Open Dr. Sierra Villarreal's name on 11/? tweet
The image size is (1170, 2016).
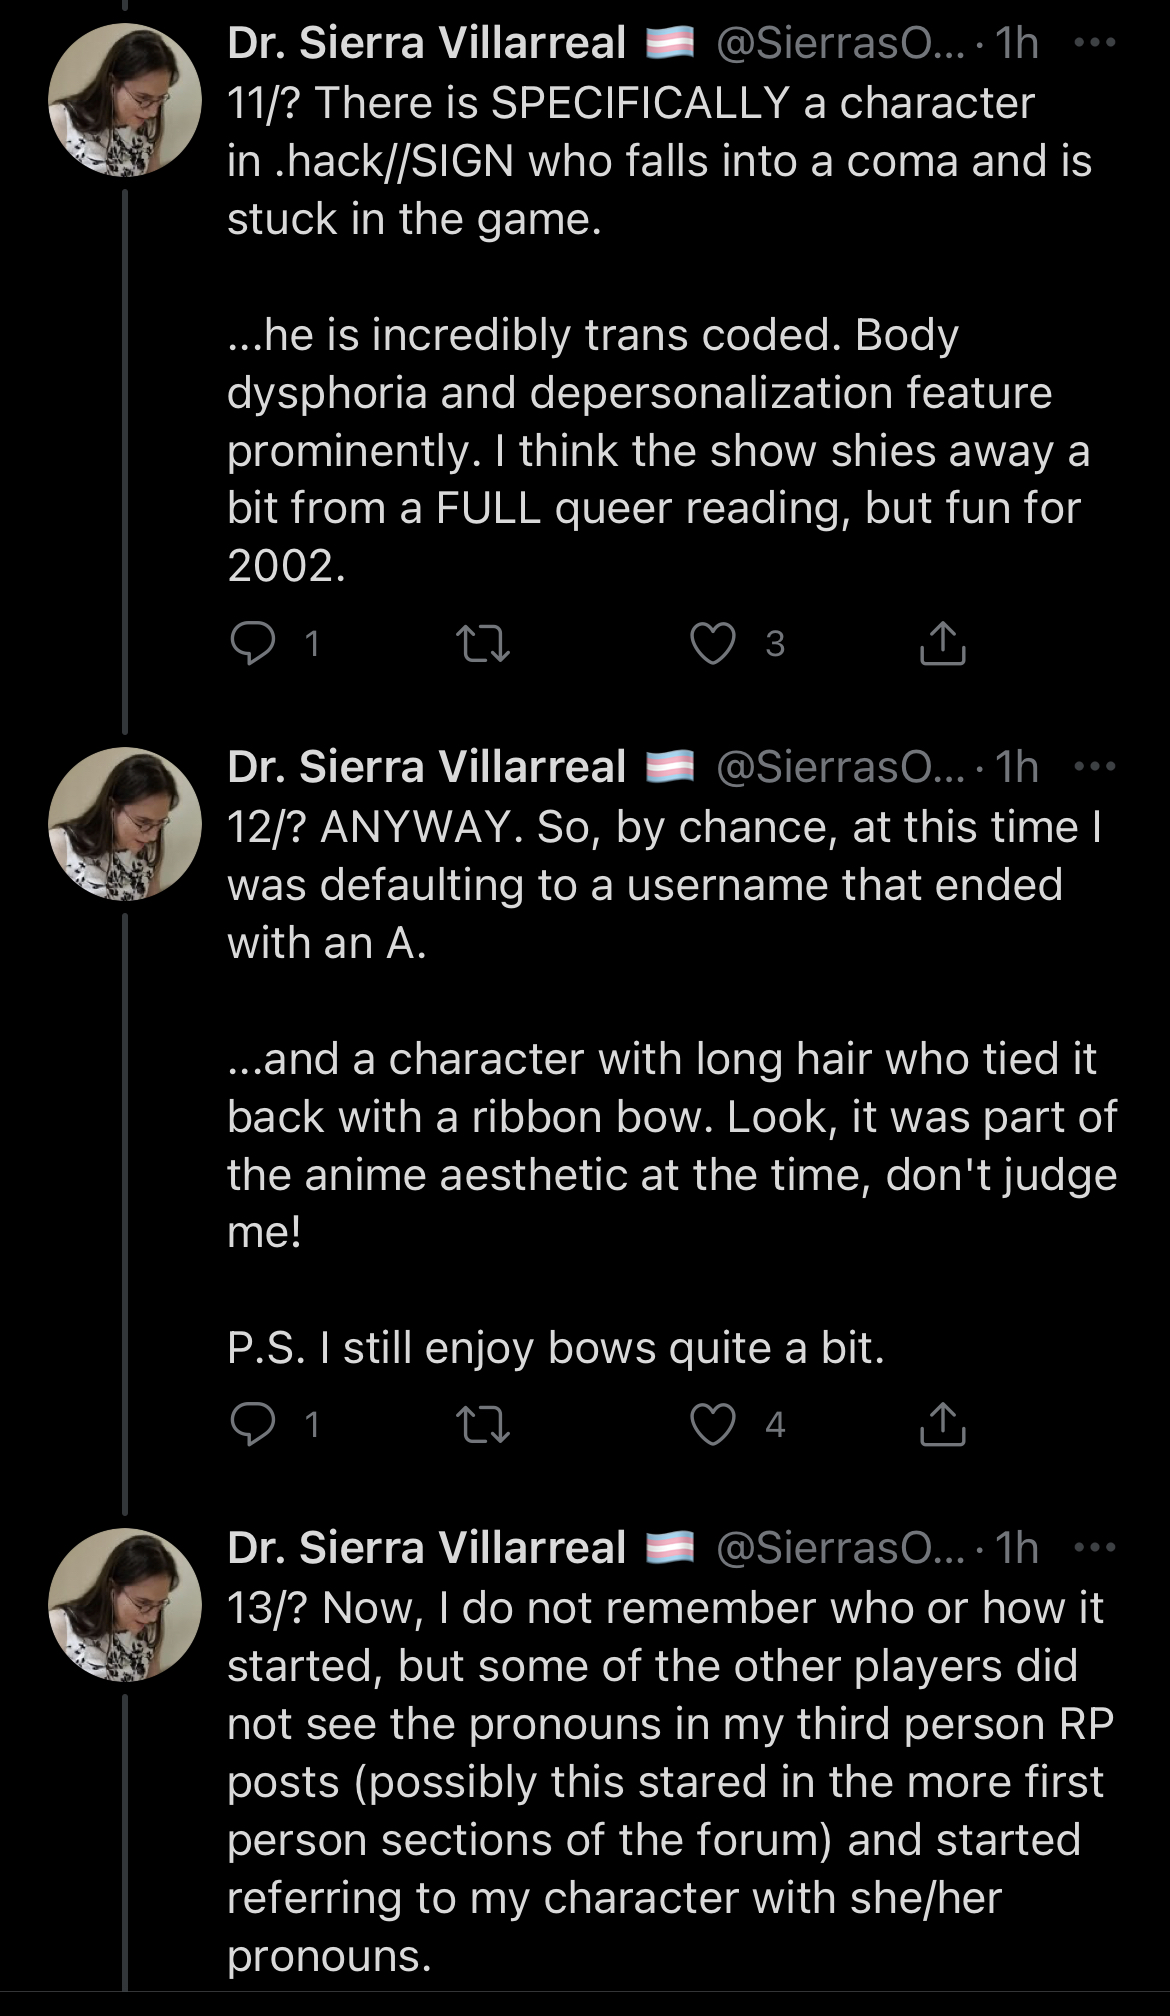(426, 44)
